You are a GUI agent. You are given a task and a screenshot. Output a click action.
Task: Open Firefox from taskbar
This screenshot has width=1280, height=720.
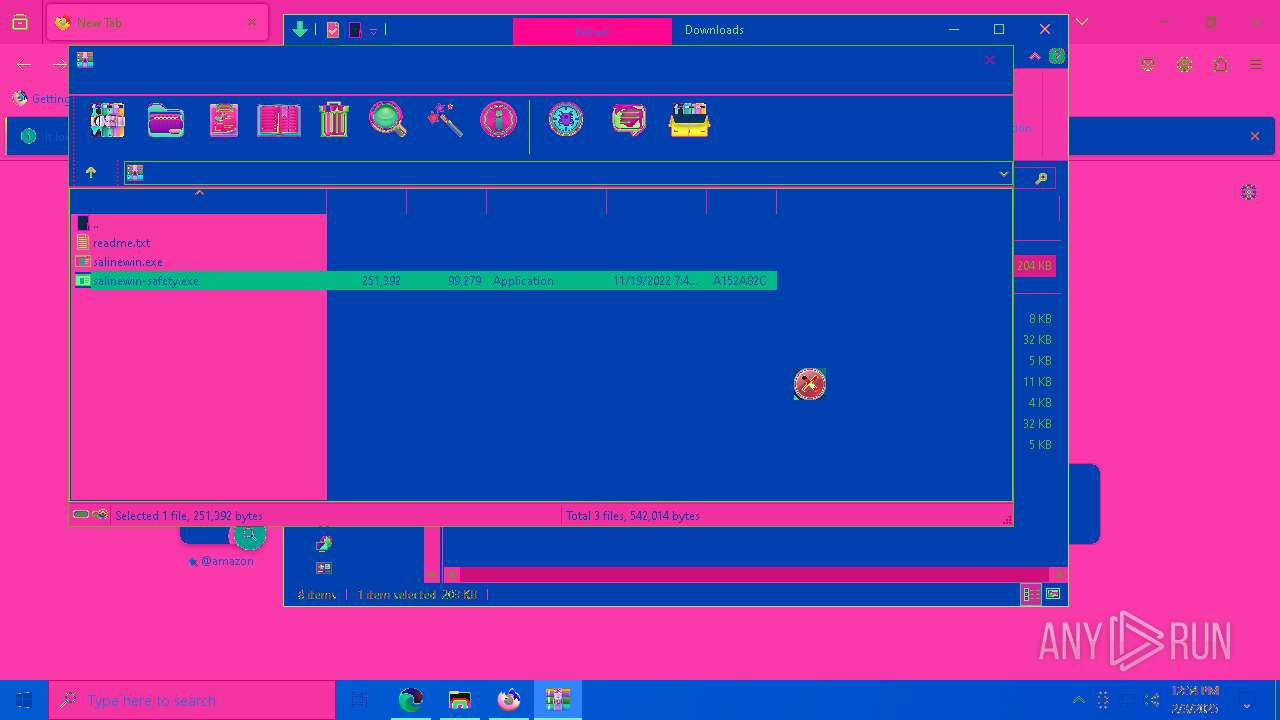(x=509, y=700)
